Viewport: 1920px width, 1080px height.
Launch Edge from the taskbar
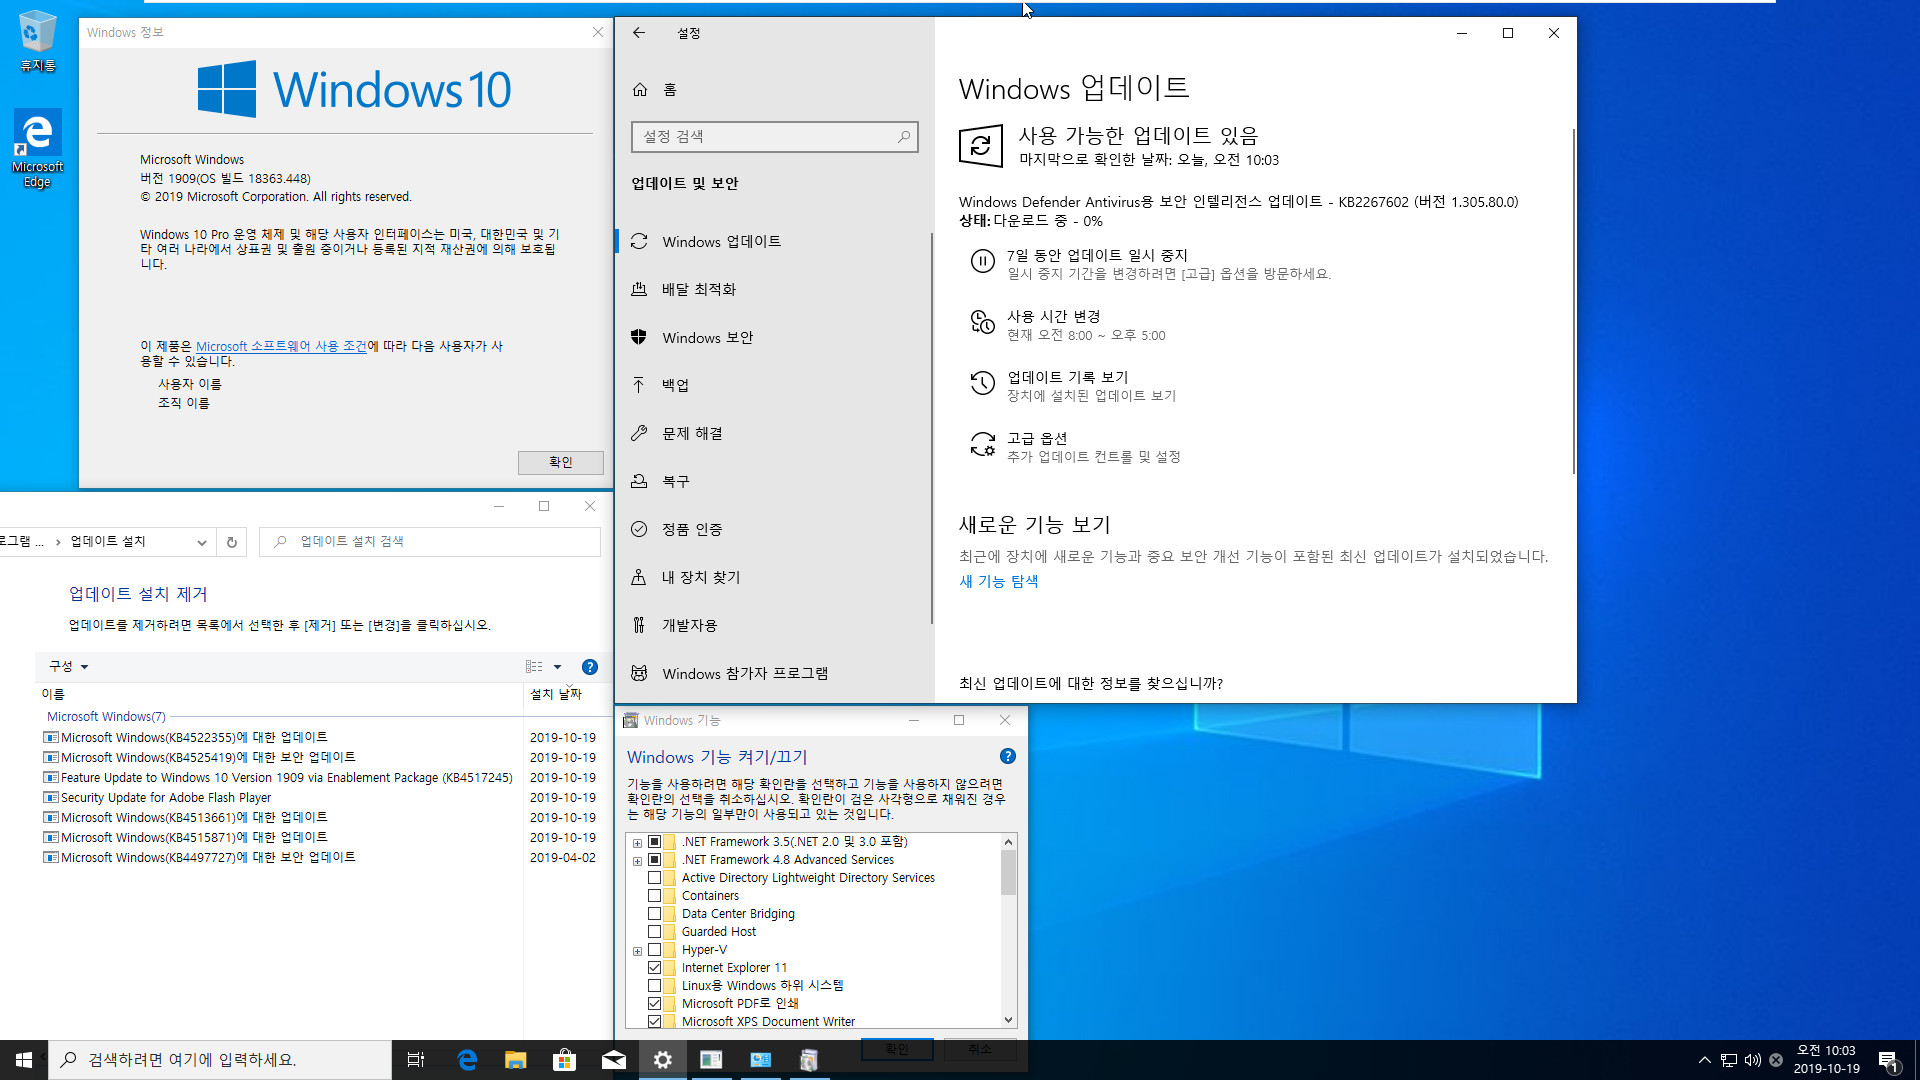467,1060
